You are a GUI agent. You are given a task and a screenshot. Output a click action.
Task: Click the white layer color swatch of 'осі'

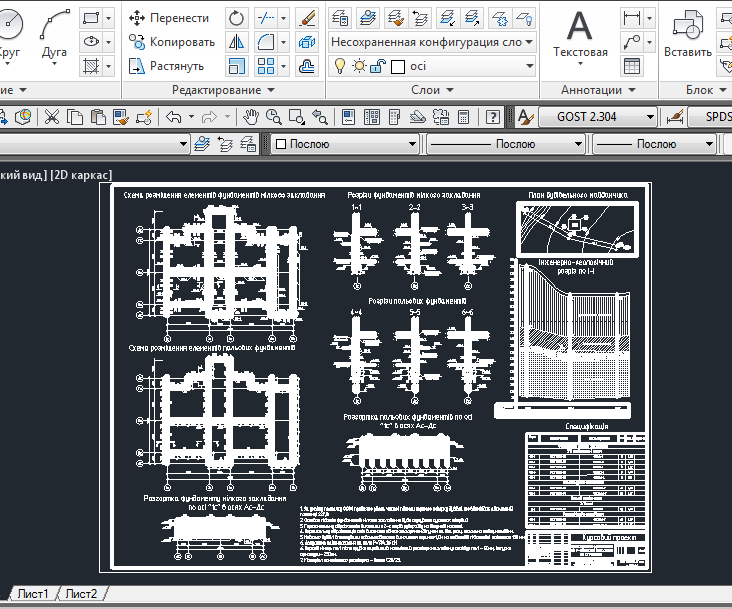coord(398,67)
